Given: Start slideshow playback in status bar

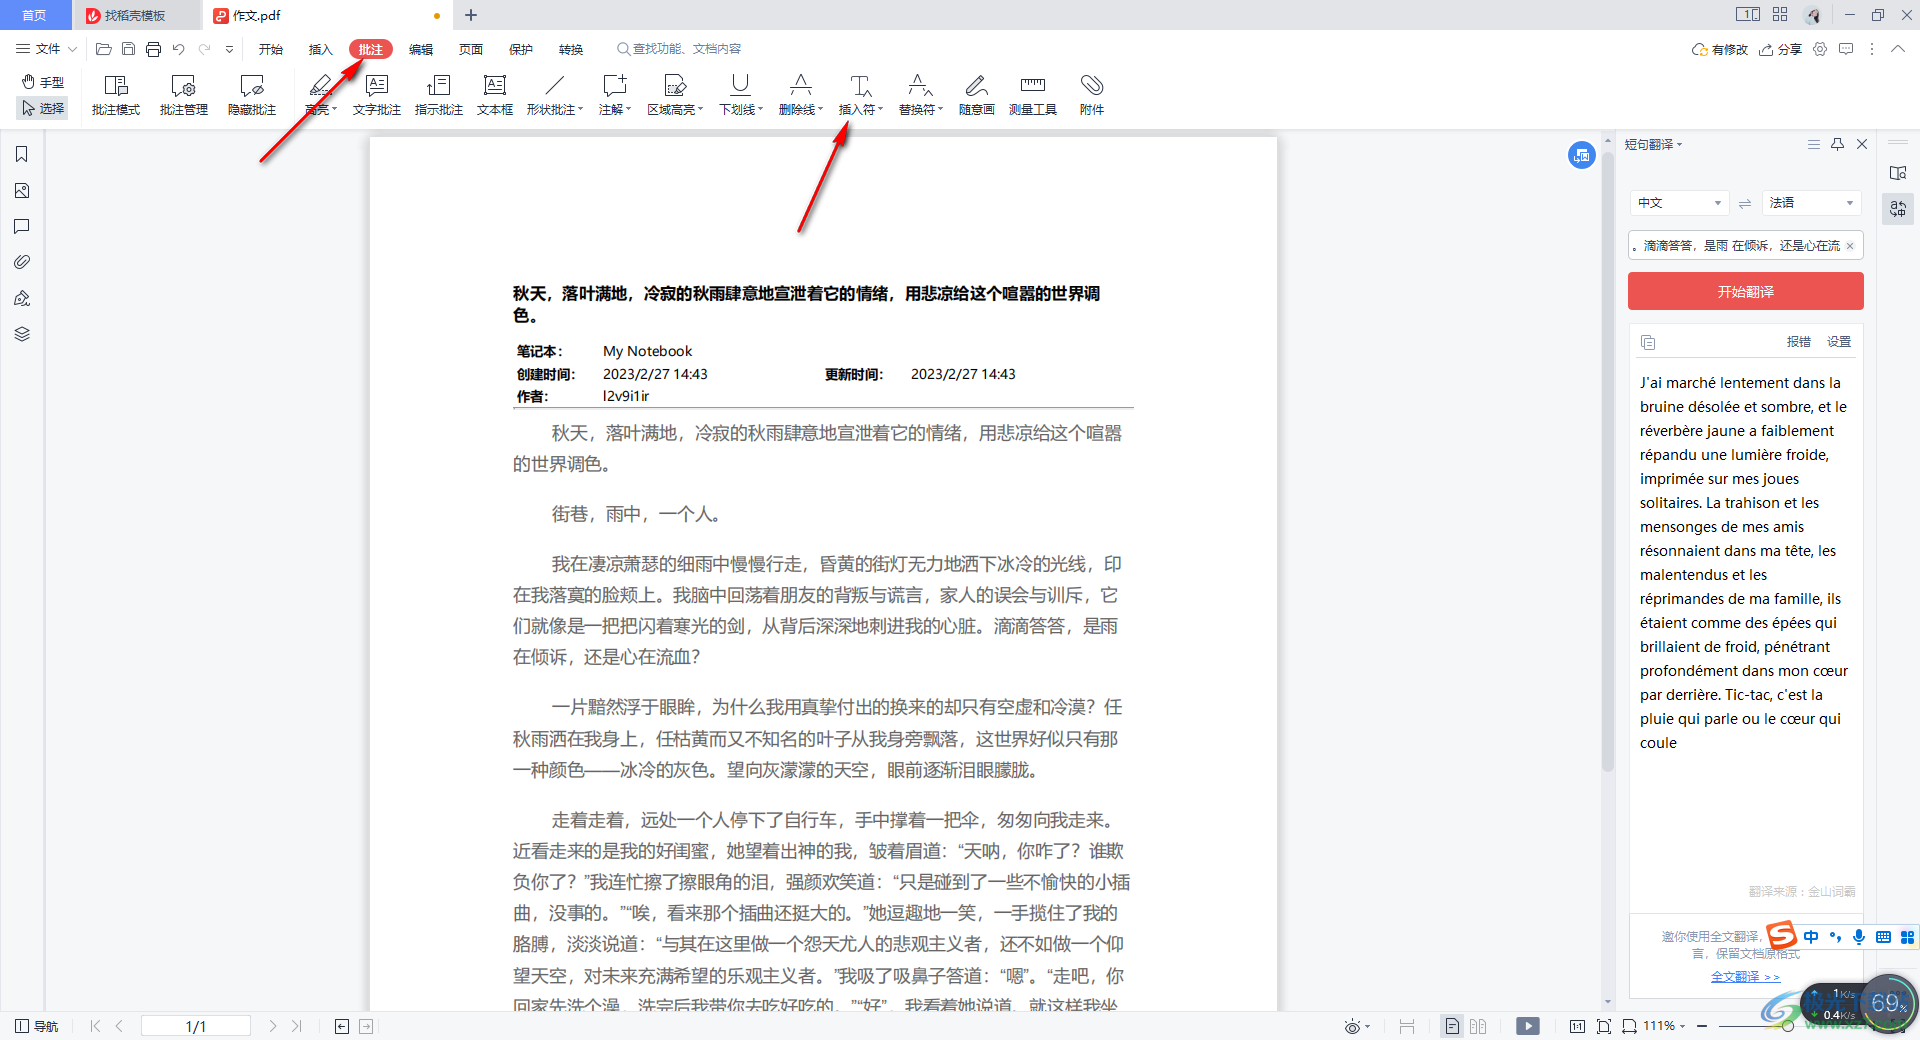Looking at the screenshot, I should 1527,1026.
